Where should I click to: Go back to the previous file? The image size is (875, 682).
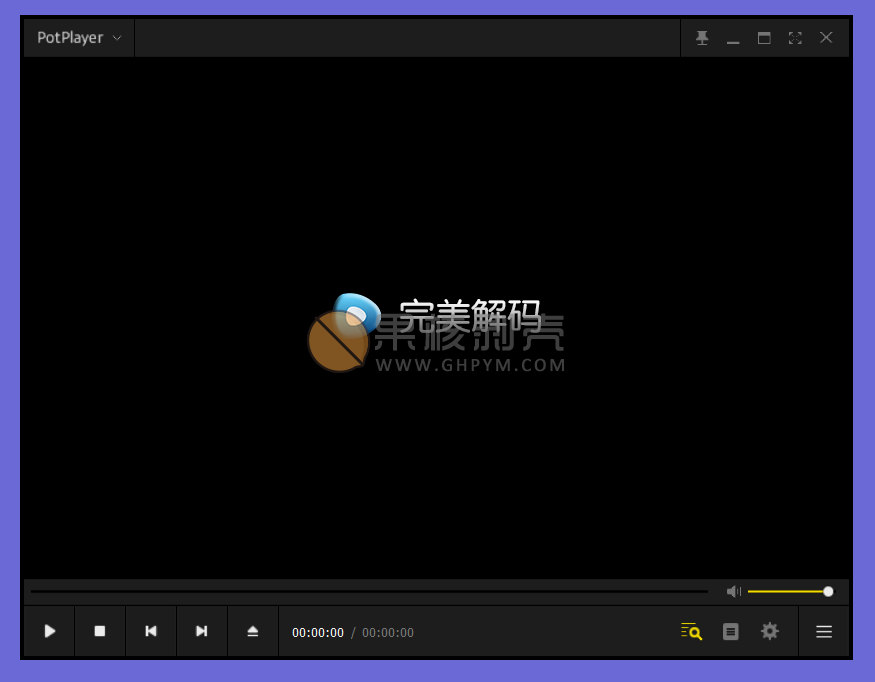(150, 631)
